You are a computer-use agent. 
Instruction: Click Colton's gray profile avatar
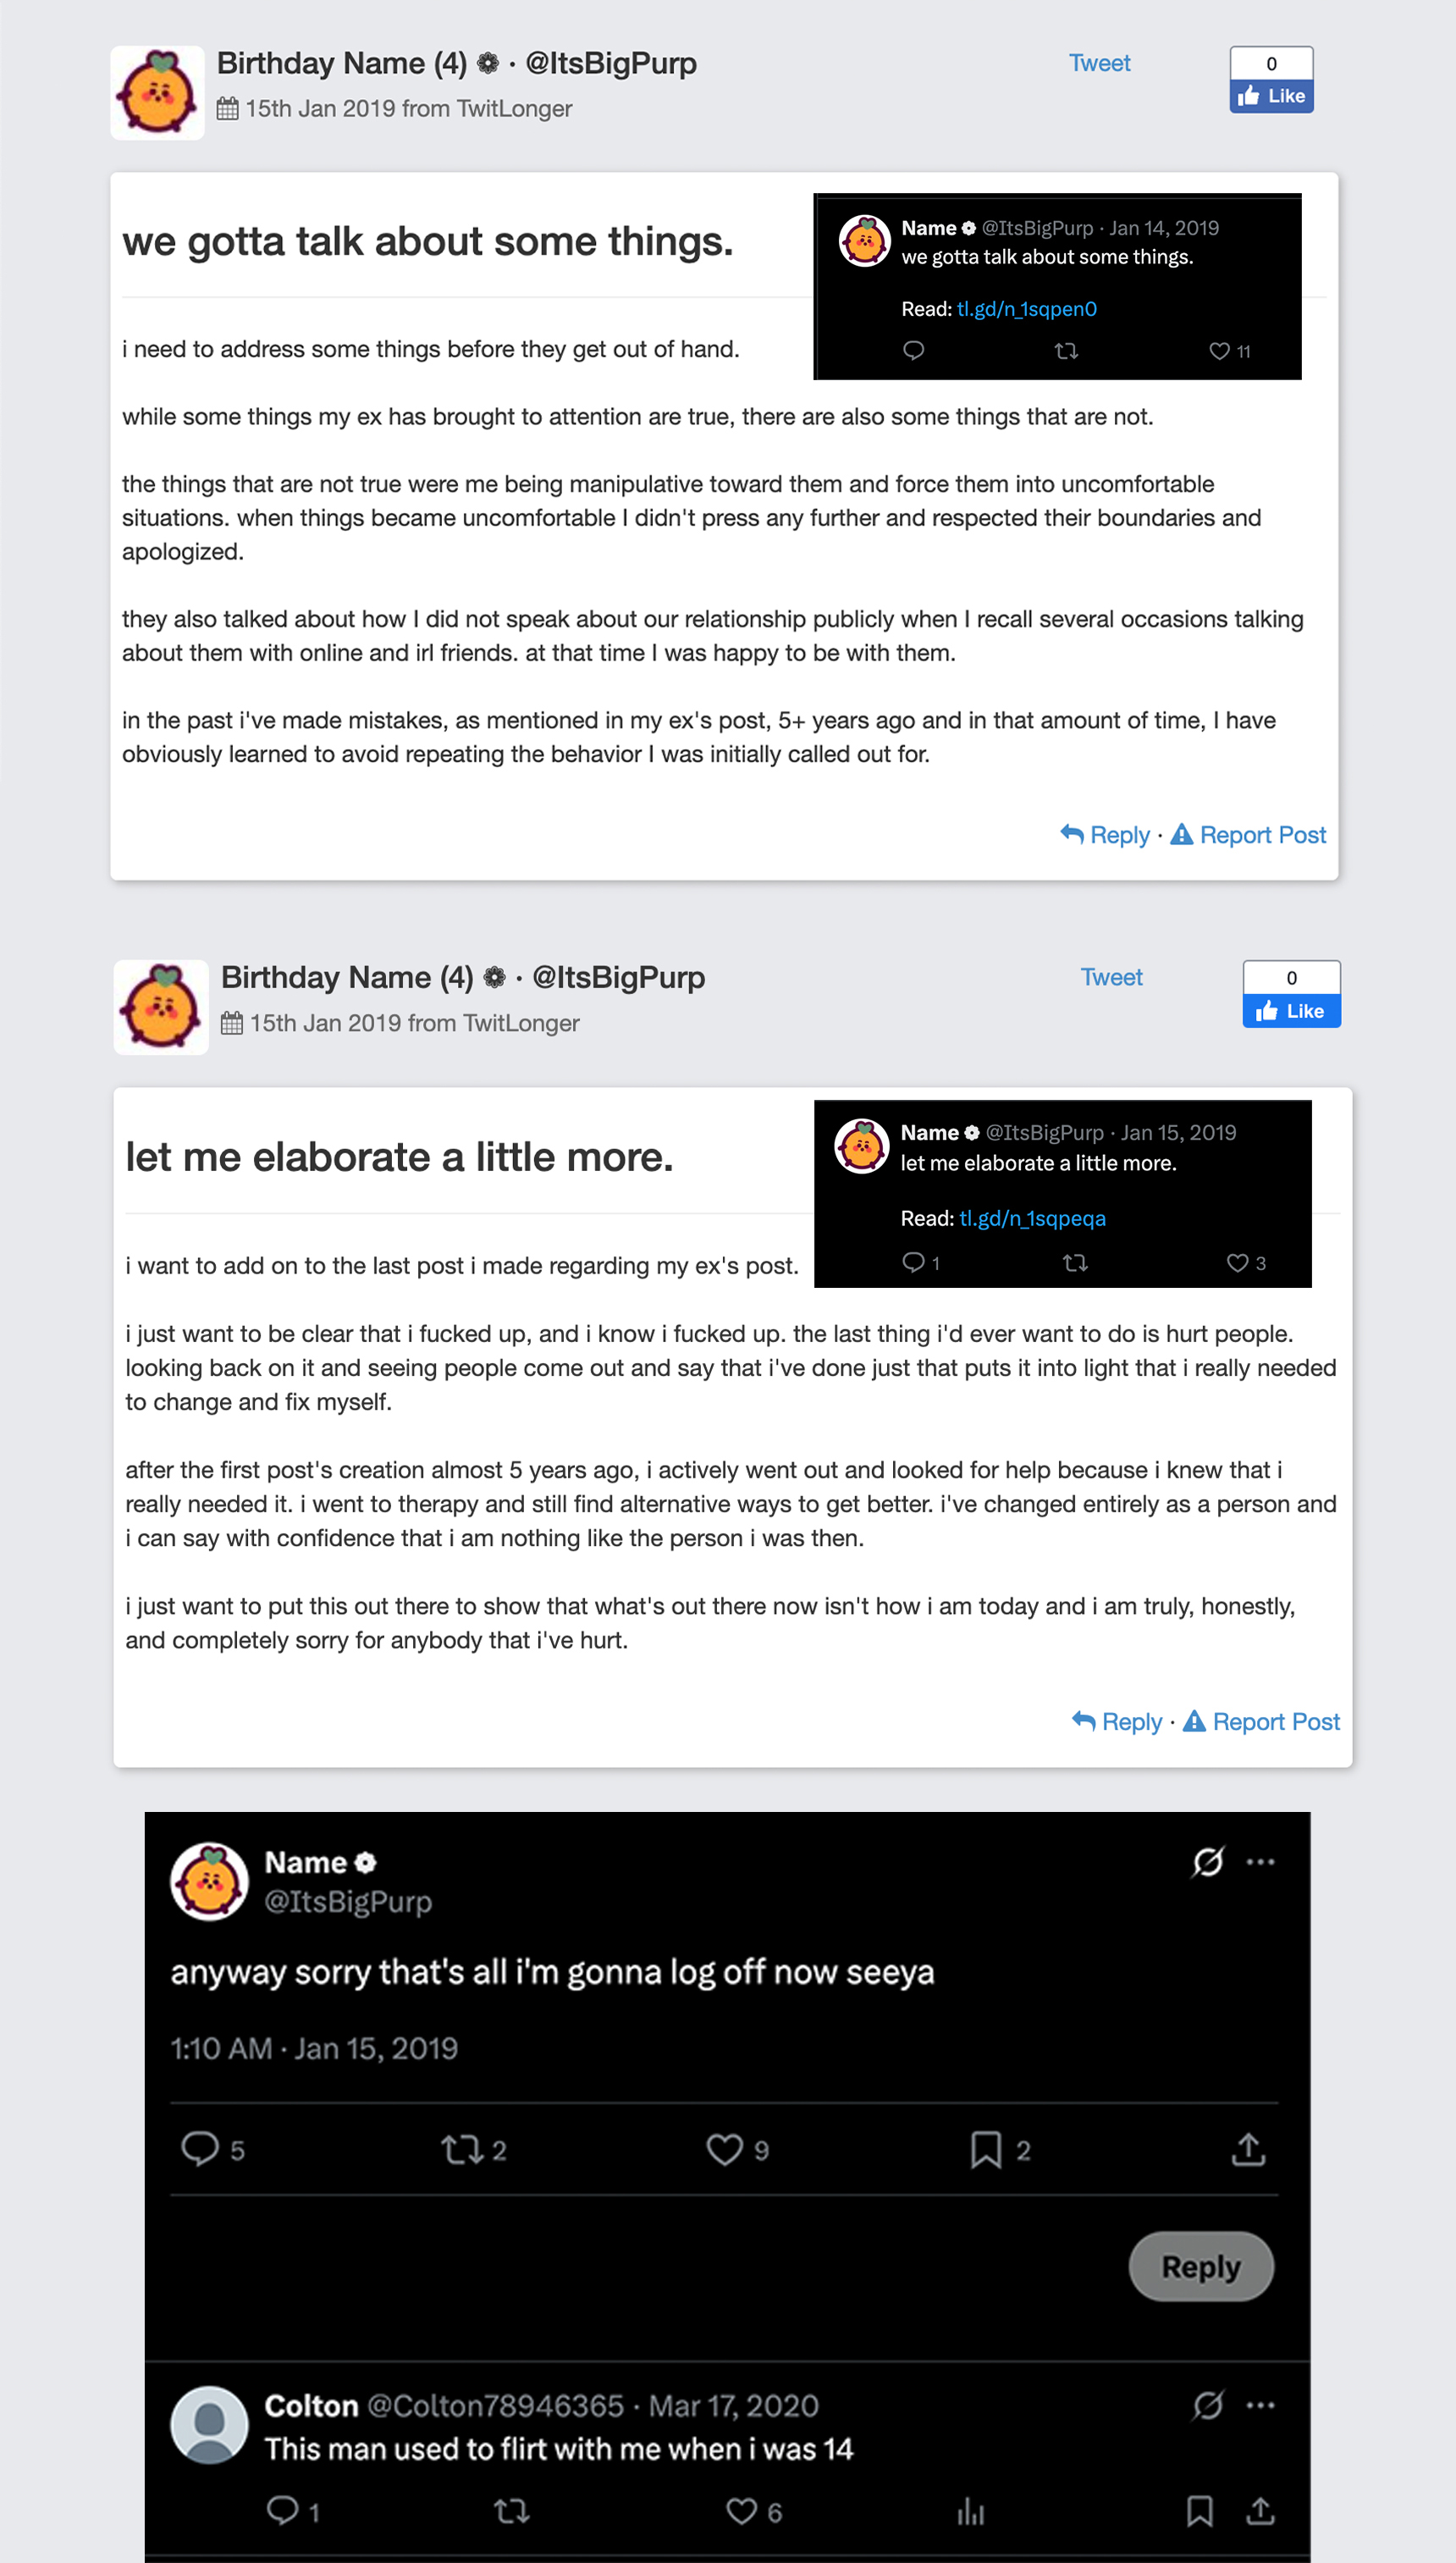[209, 2425]
